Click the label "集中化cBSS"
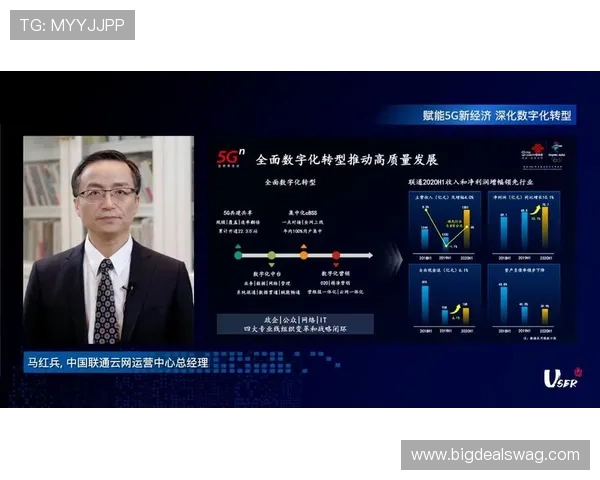The width and height of the screenshot is (600, 480). [303, 213]
